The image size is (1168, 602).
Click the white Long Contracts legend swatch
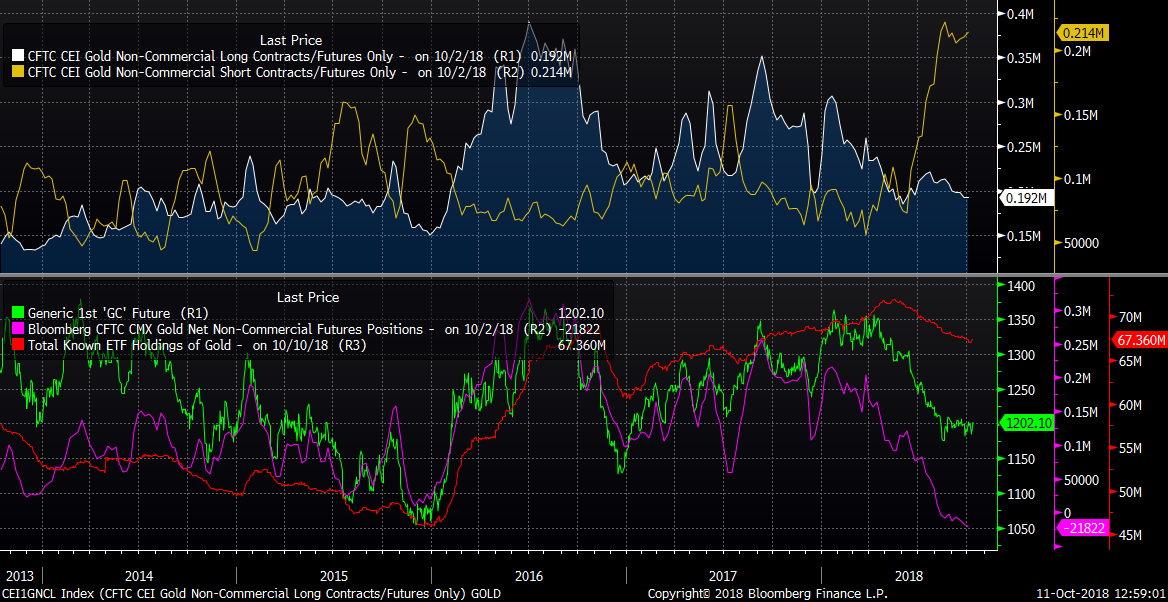coord(18,57)
